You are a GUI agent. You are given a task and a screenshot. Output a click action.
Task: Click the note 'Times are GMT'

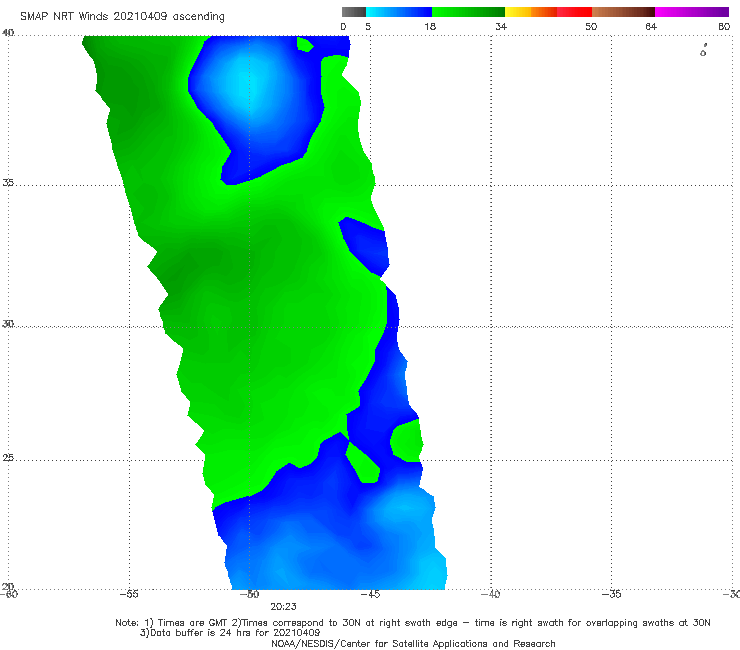pos(192,623)
